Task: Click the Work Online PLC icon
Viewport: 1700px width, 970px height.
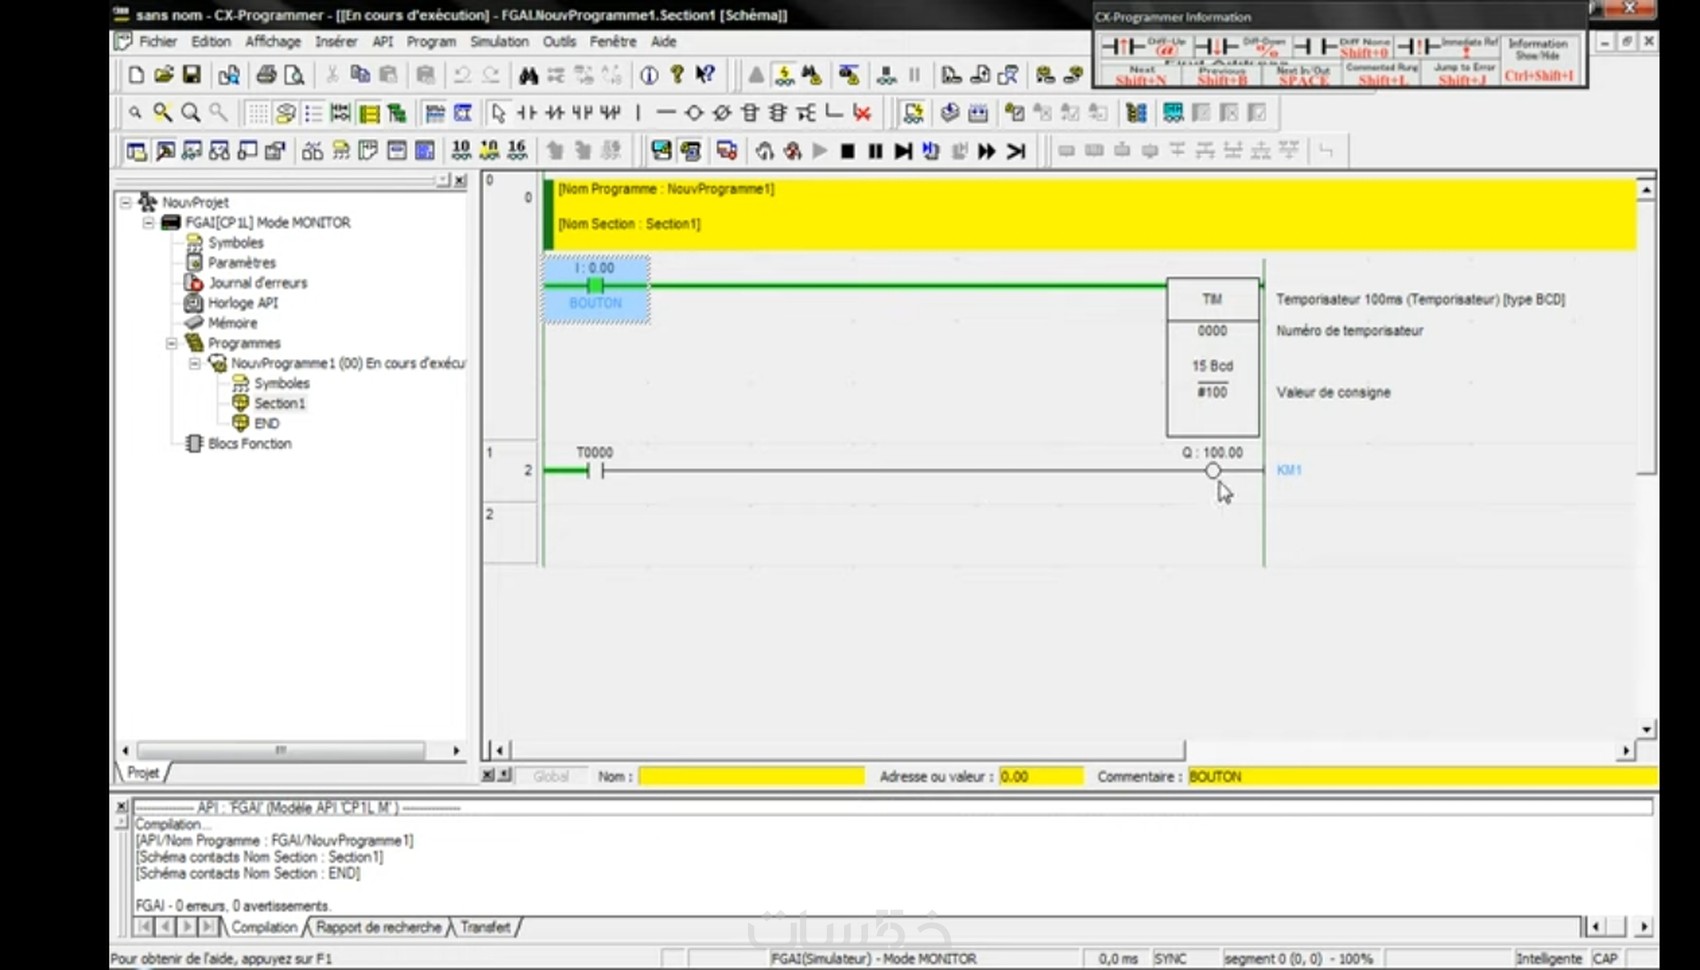Action: tap(756, 75)
